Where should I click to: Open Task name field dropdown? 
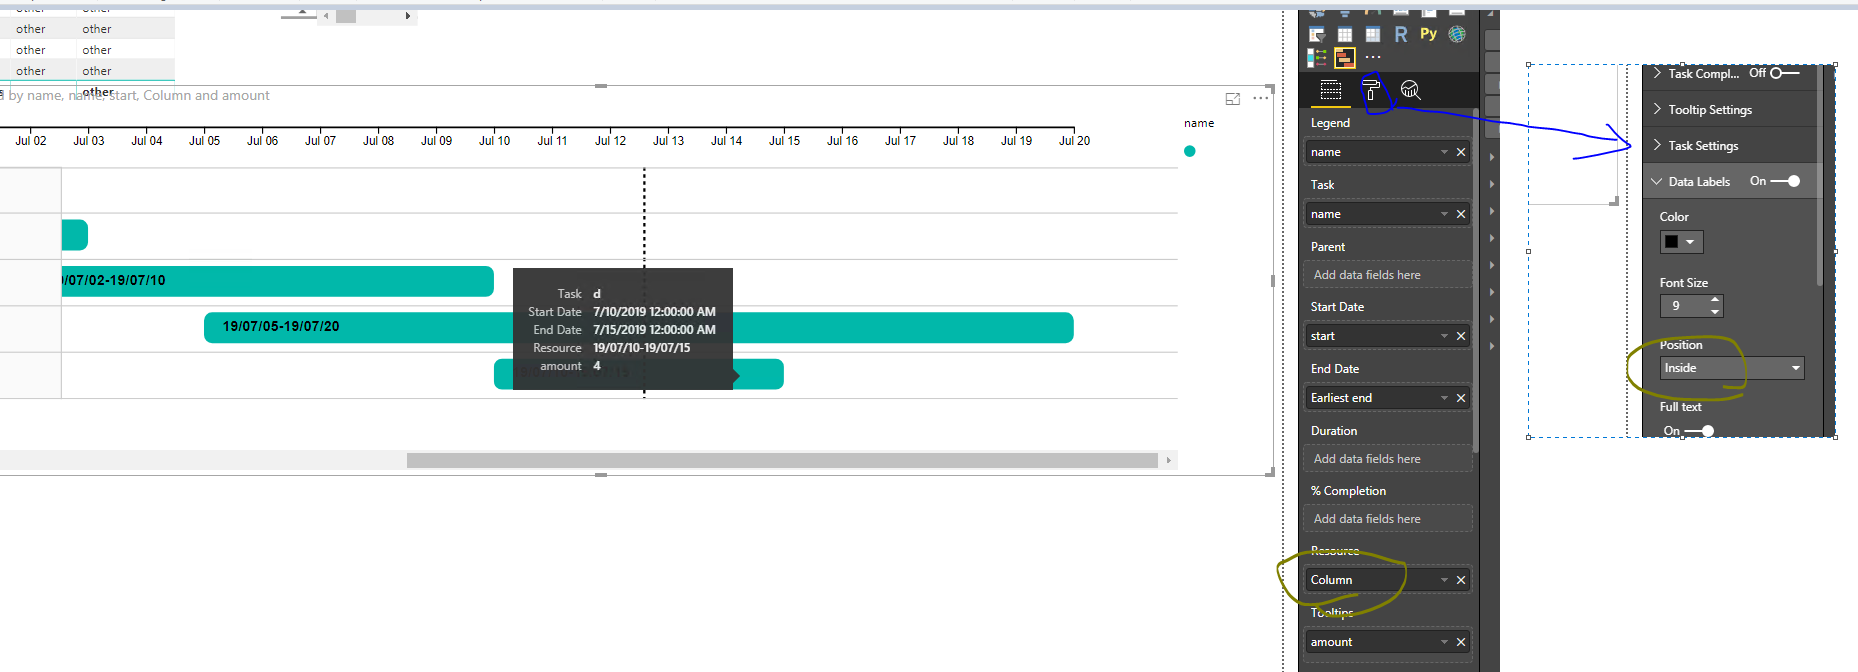pos(1444,214)
